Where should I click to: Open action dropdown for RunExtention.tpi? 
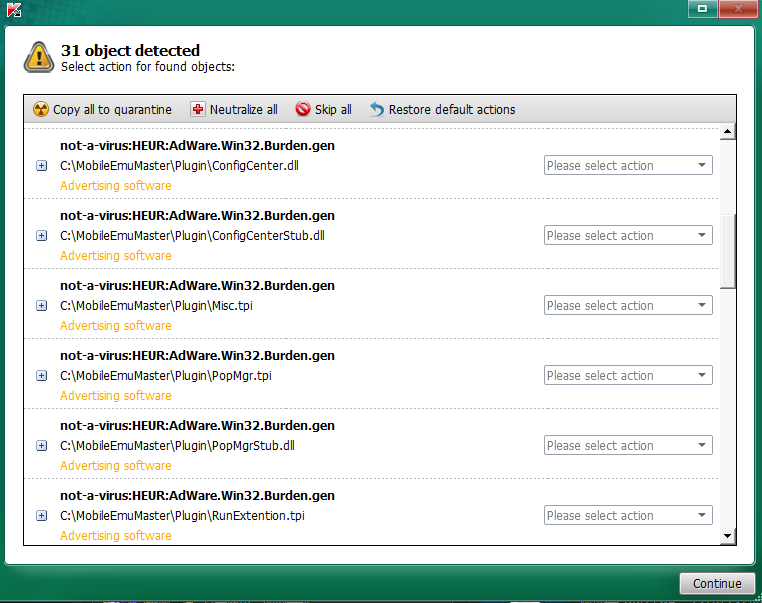(x=628, y=515)
